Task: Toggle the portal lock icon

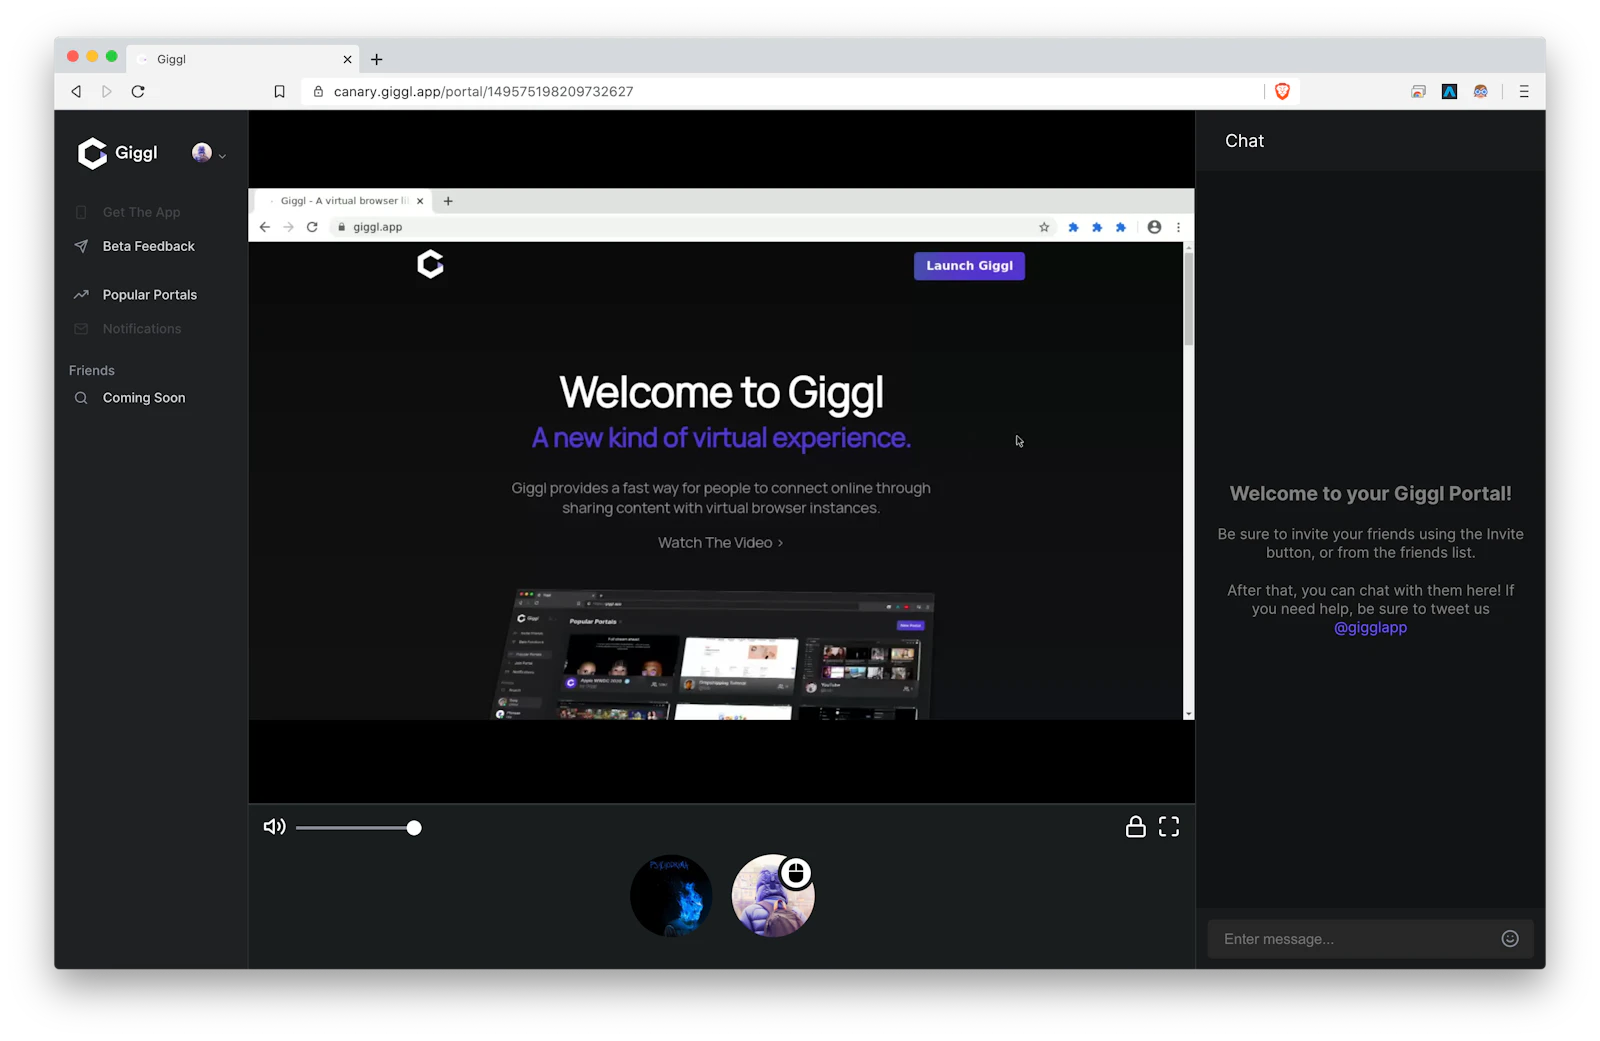Action: tap(1135, 827)
